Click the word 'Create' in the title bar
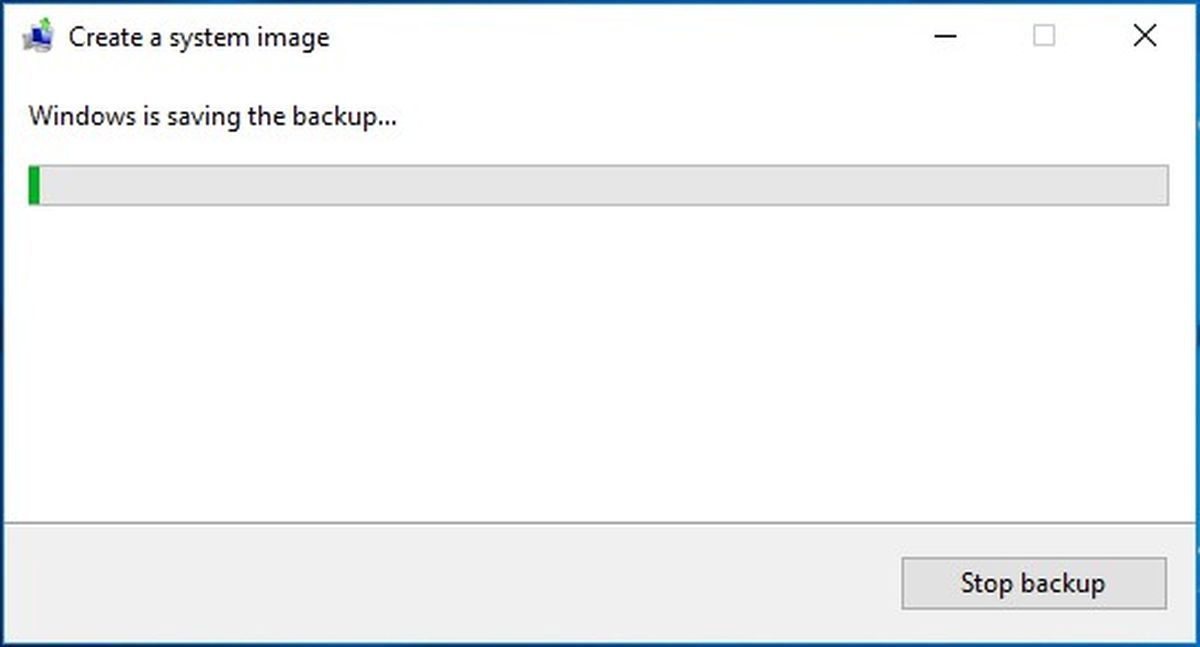This screenshot has height=647, width=1200. [x=104, y=38]
